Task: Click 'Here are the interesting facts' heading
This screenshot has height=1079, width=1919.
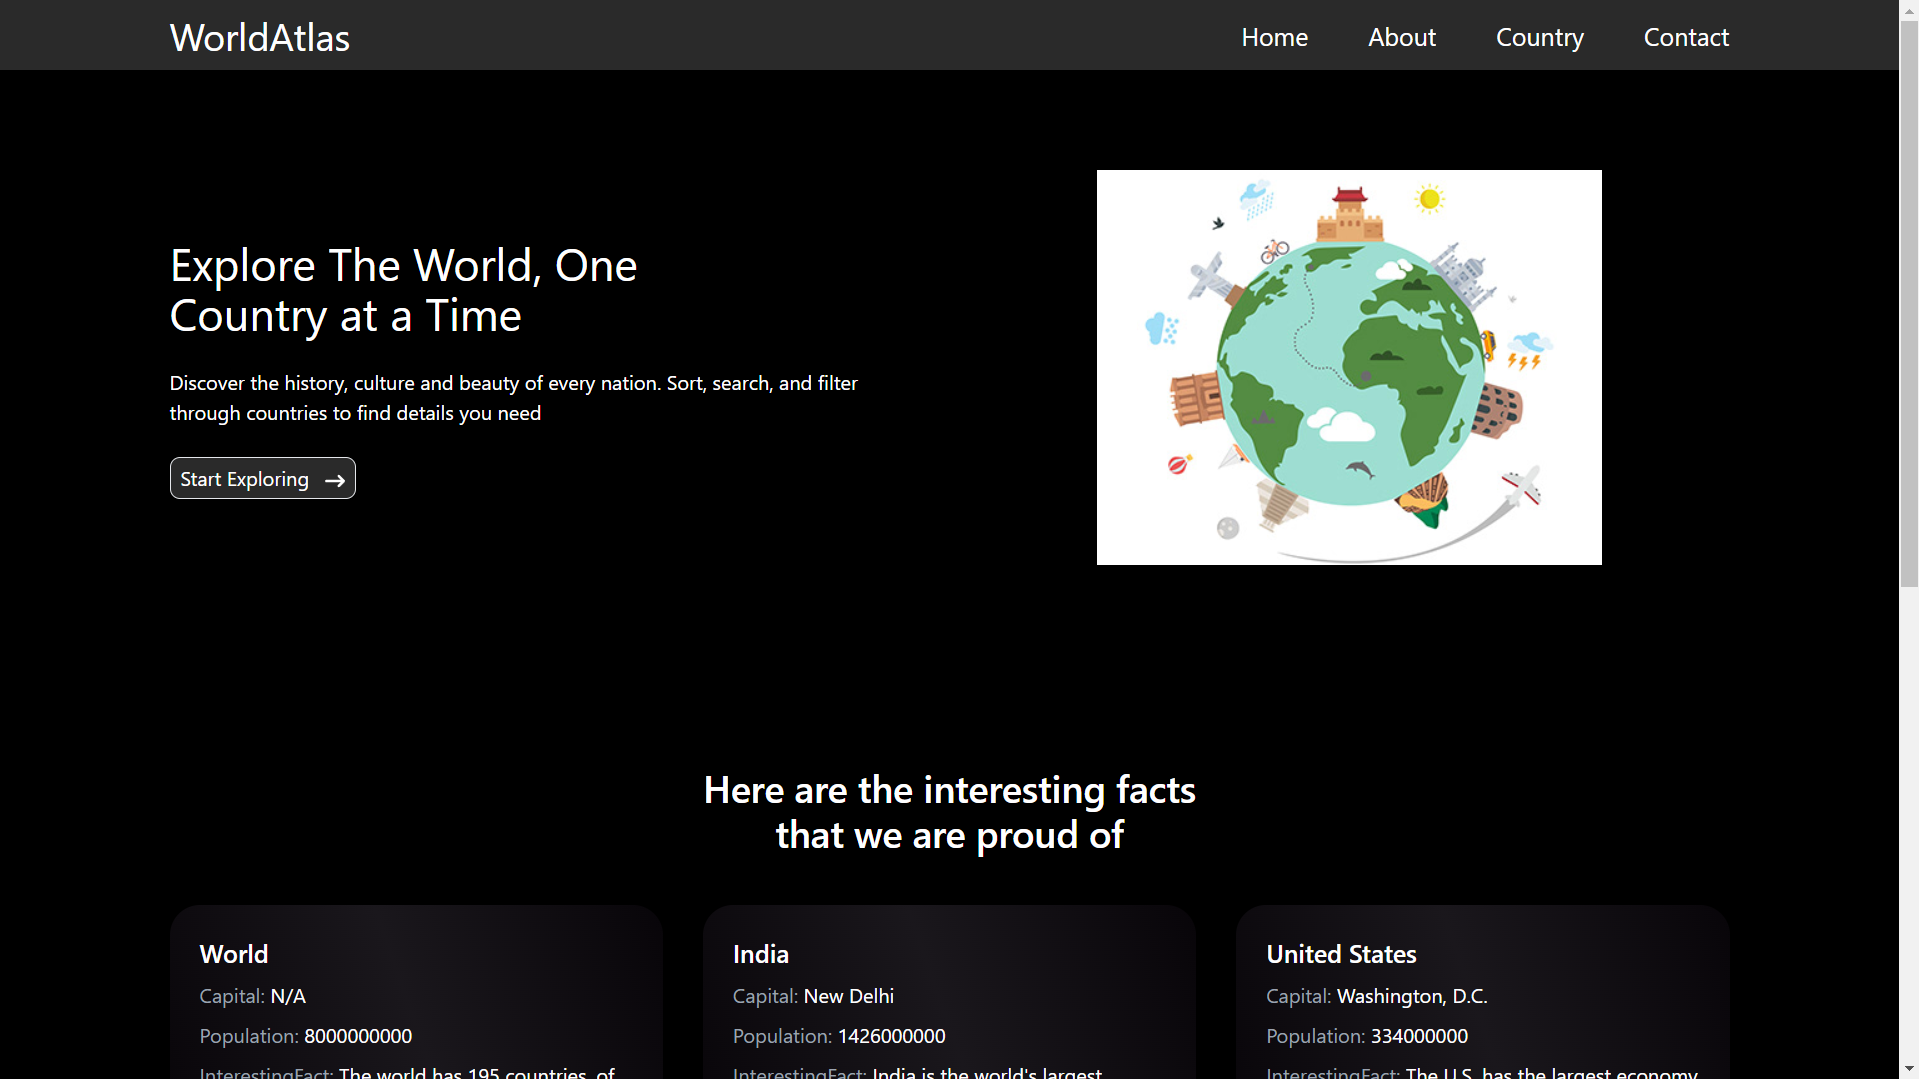Action: tap(949, 812)
